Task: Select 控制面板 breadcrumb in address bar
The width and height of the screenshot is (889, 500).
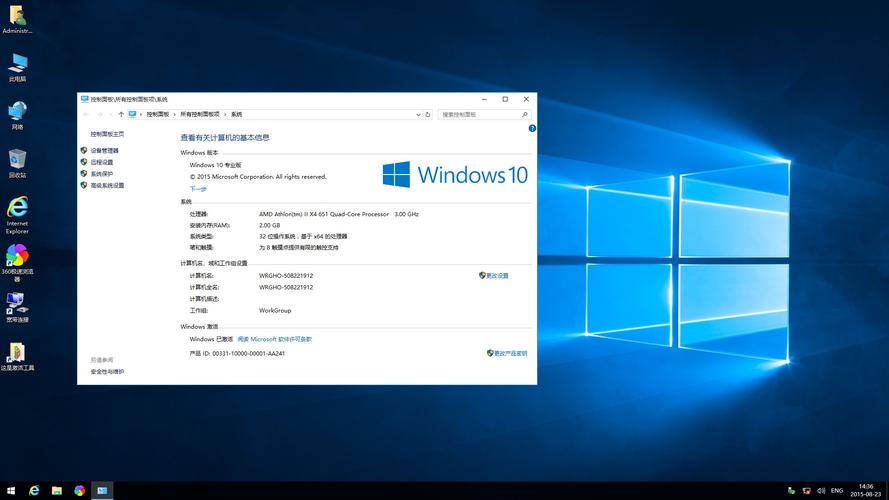Action: (x=158, y=115)
